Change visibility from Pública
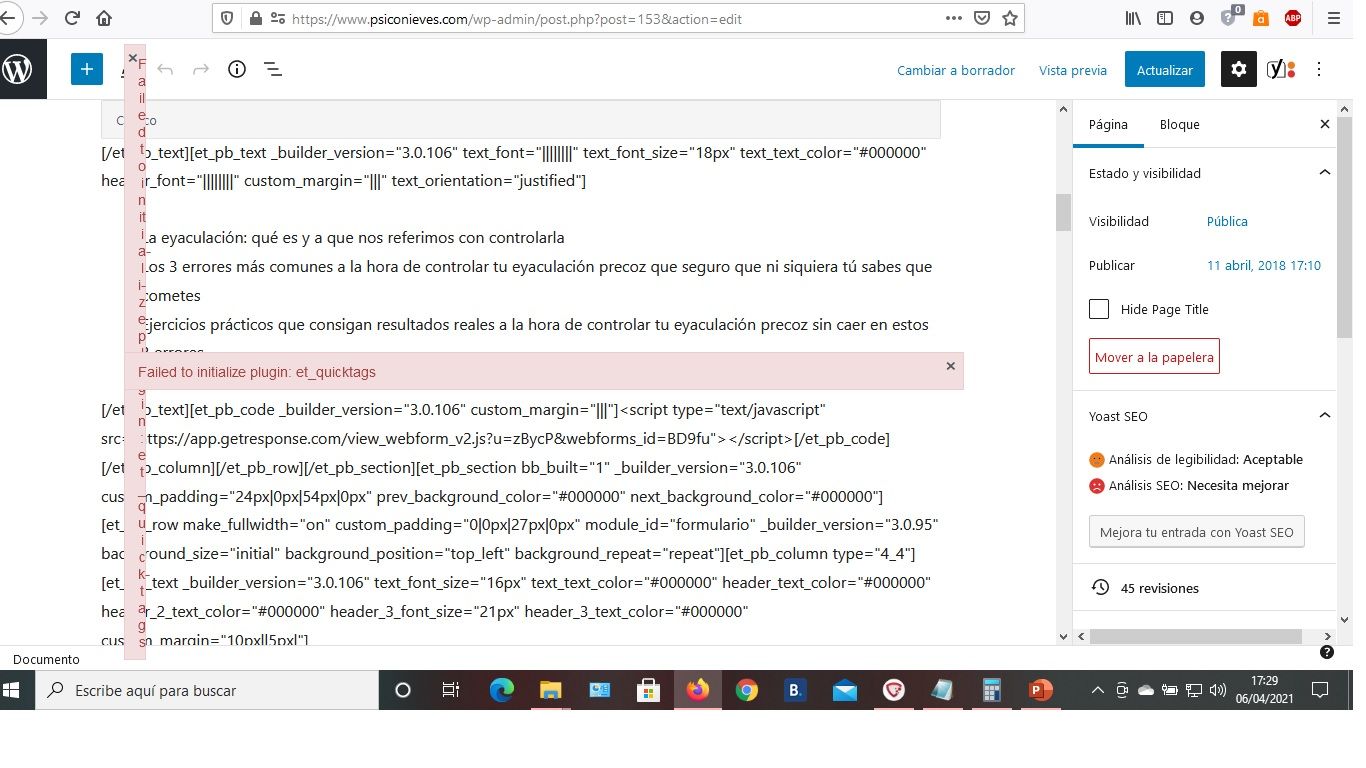Image resolution: width=1366 pixels, height=768 pixels. click(x=1227, y=221)
